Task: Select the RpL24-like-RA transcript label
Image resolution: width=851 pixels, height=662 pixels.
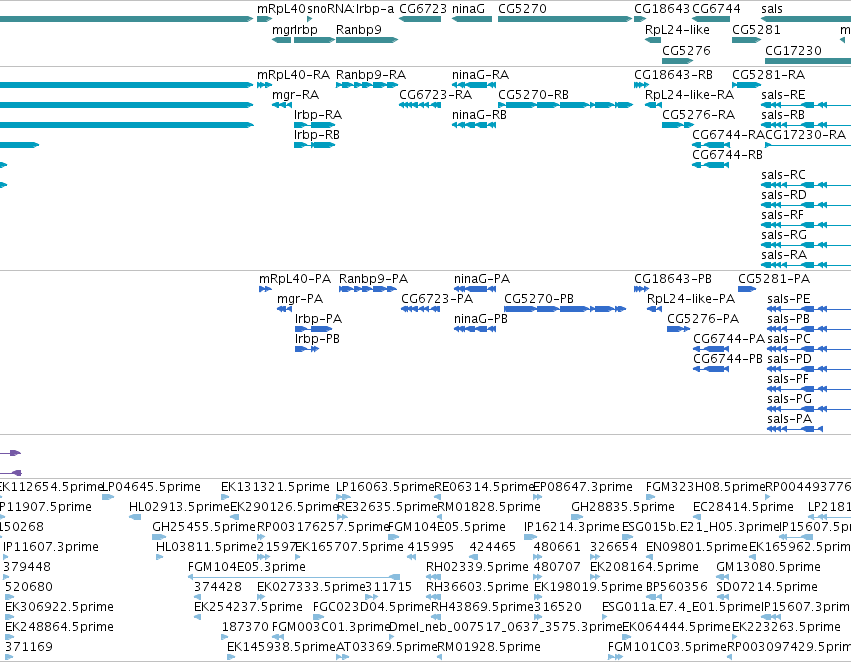Action: click(689, 95)
